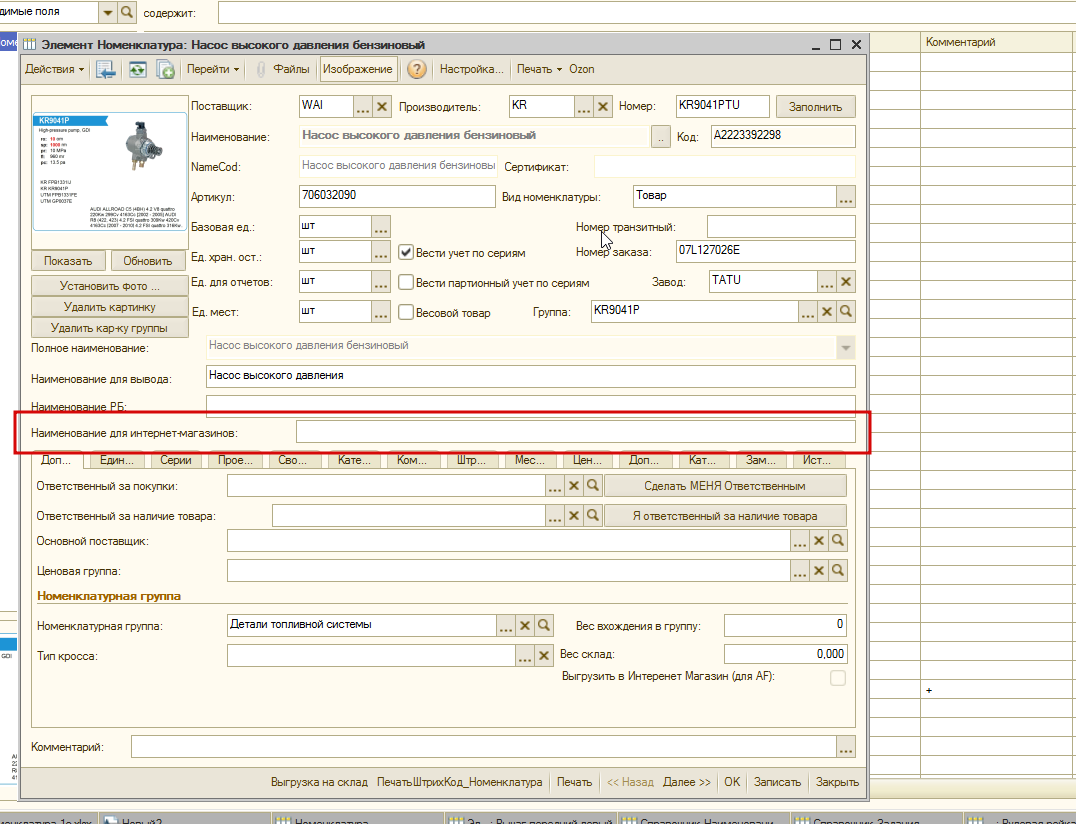Clear the Поставщик field with X icon
The height and width of the screenshot is (824, 1076).
(x=382, y=106)
